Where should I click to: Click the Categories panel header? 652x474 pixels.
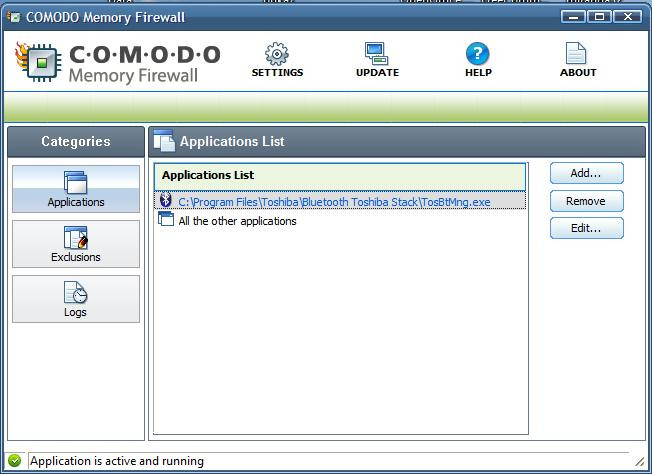(76, 142)
